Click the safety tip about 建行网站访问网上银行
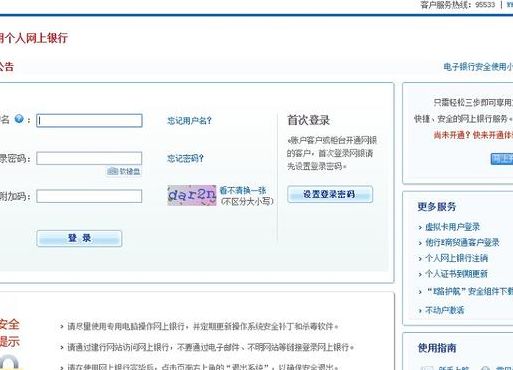The width and height of the screenshot is (513, 370). 211,347
